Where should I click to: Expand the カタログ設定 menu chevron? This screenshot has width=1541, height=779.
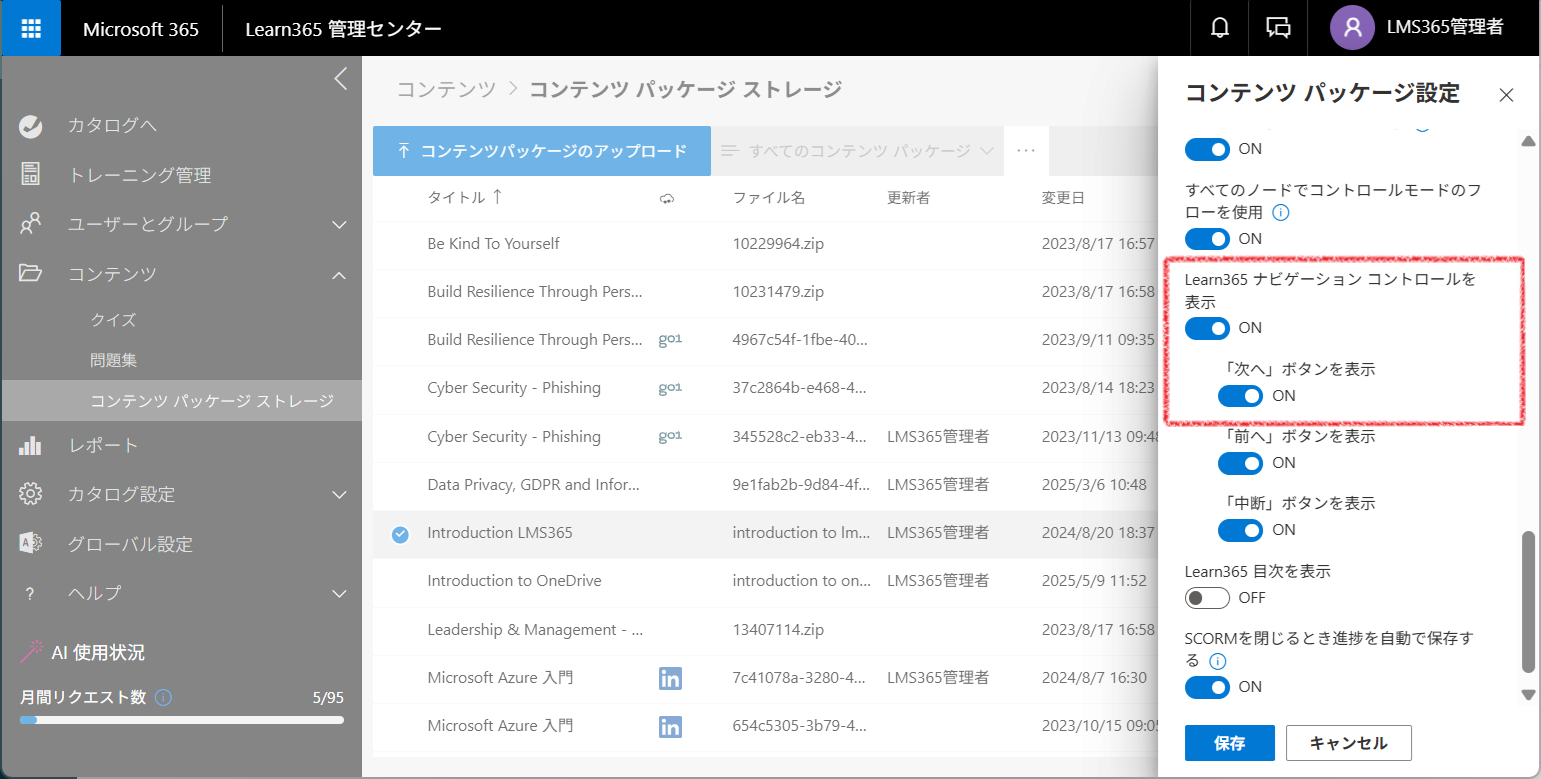pyautogui.click(x=339, y=494)
